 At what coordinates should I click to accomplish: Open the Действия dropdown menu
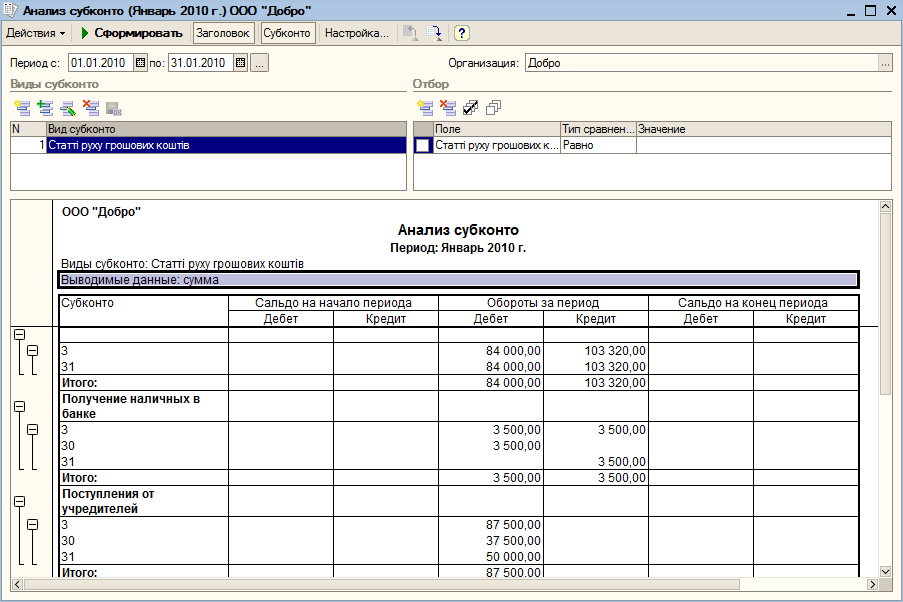click(x=36, y=33)
